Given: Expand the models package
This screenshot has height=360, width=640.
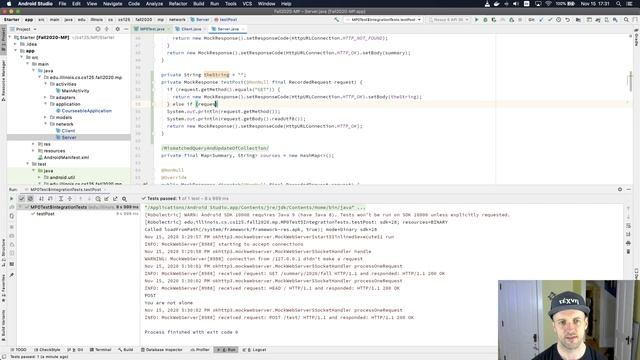Looking at the screenshot, I should 46,118.
